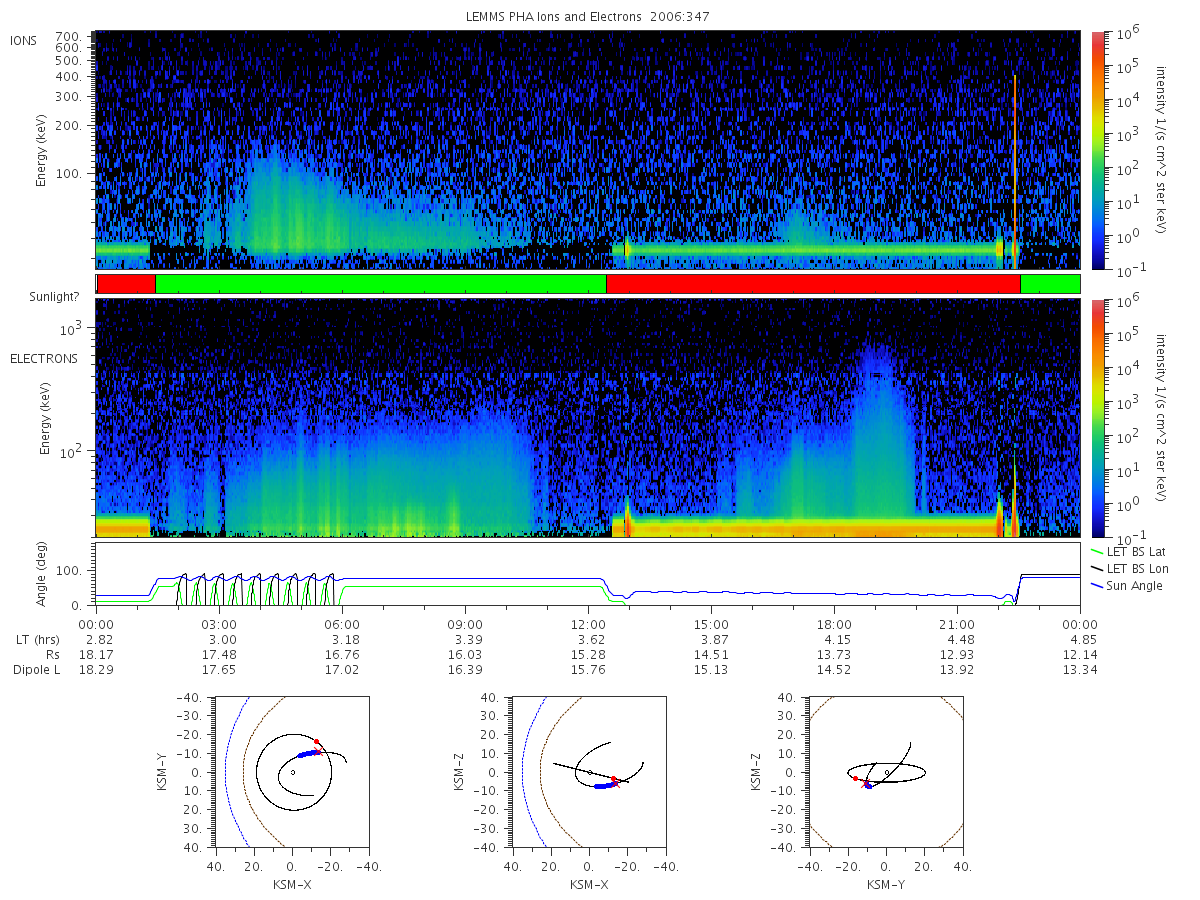Screen dimensions: 1200x900
Task: Click the 15:00 time tick label
Action: point(711,624)
